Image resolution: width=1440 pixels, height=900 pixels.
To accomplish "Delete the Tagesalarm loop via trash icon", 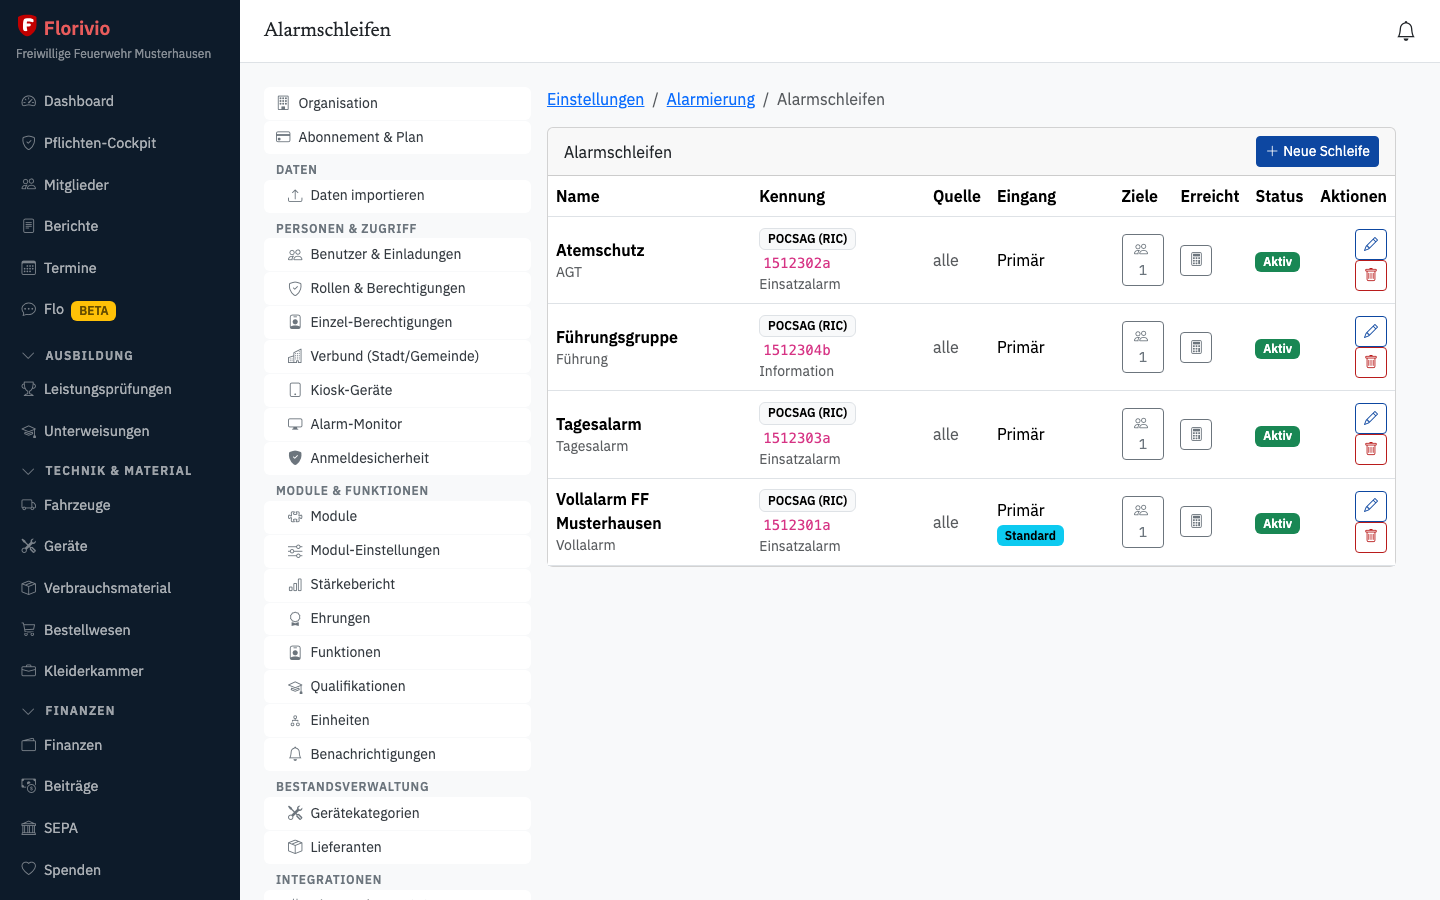I will (1371, 449).
